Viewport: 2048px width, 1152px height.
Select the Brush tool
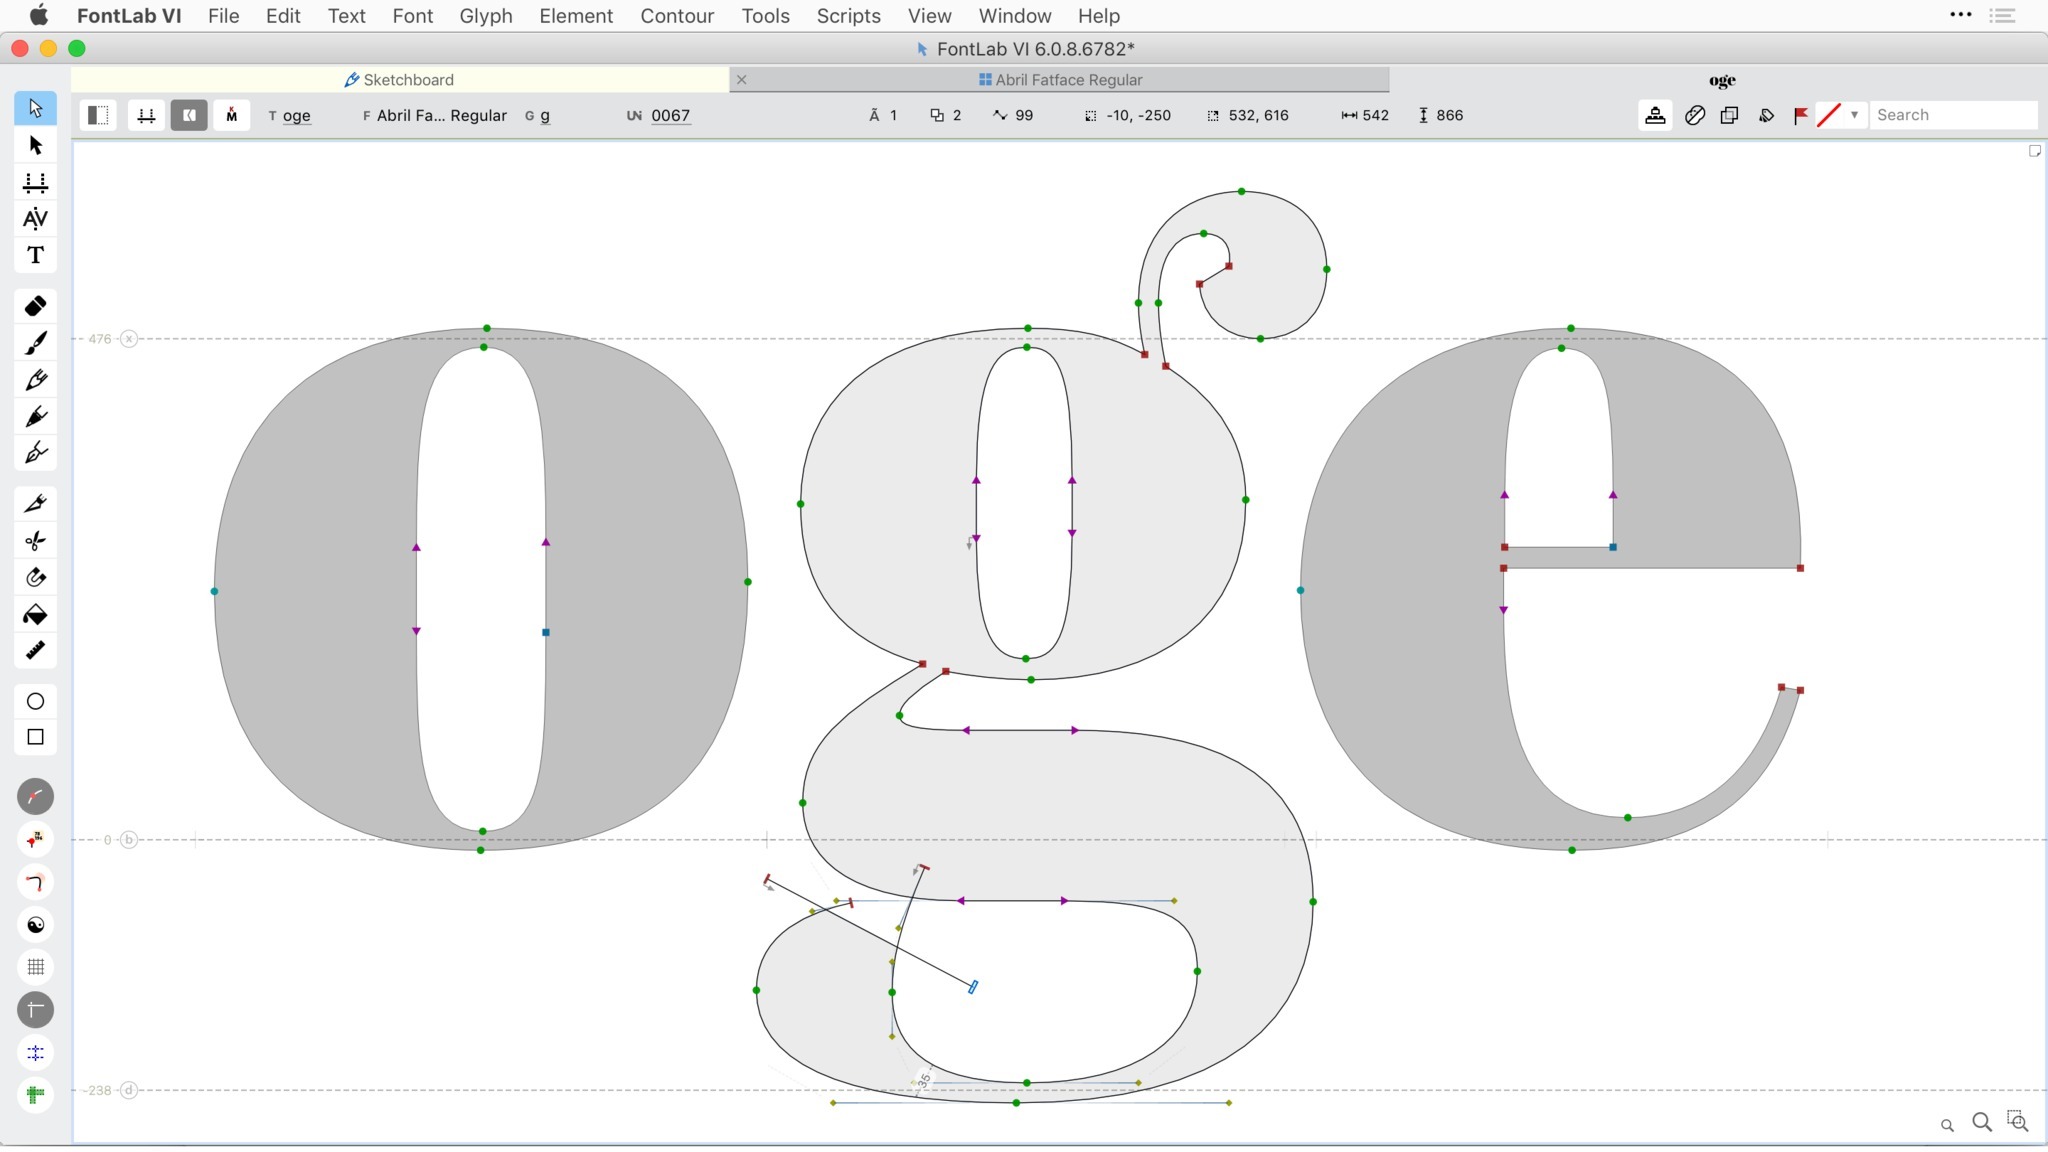35,344
